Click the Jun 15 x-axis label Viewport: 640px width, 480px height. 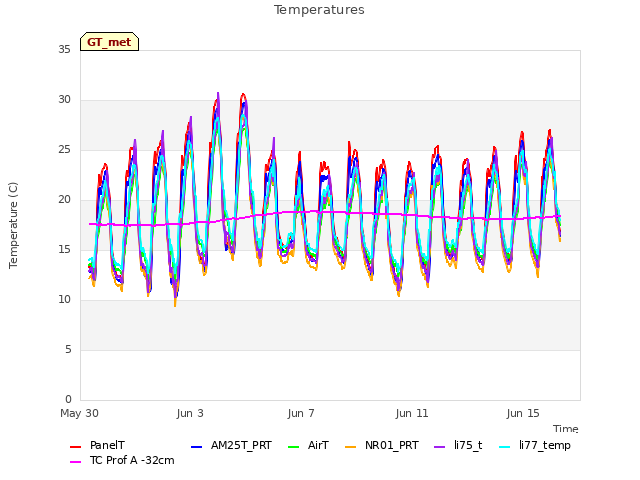tap(523, 413)
